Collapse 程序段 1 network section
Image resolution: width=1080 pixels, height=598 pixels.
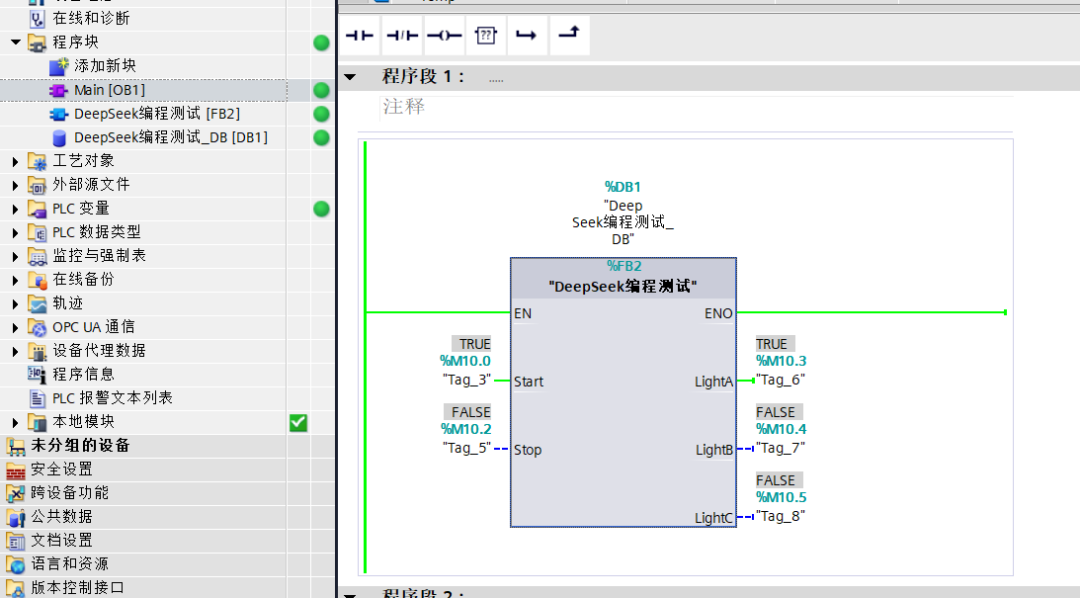[350, 76]
